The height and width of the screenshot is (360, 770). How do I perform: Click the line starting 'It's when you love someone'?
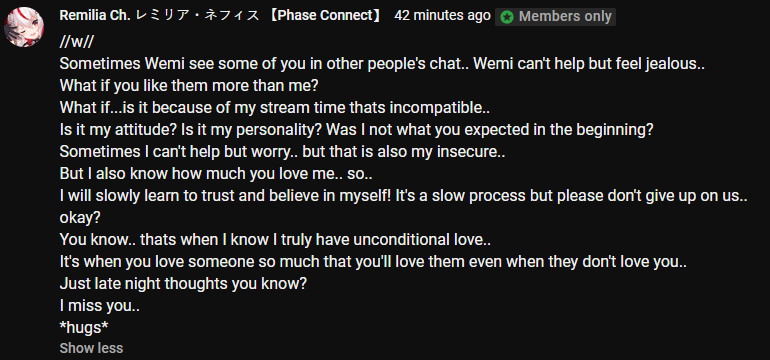[x=373, y=262]
